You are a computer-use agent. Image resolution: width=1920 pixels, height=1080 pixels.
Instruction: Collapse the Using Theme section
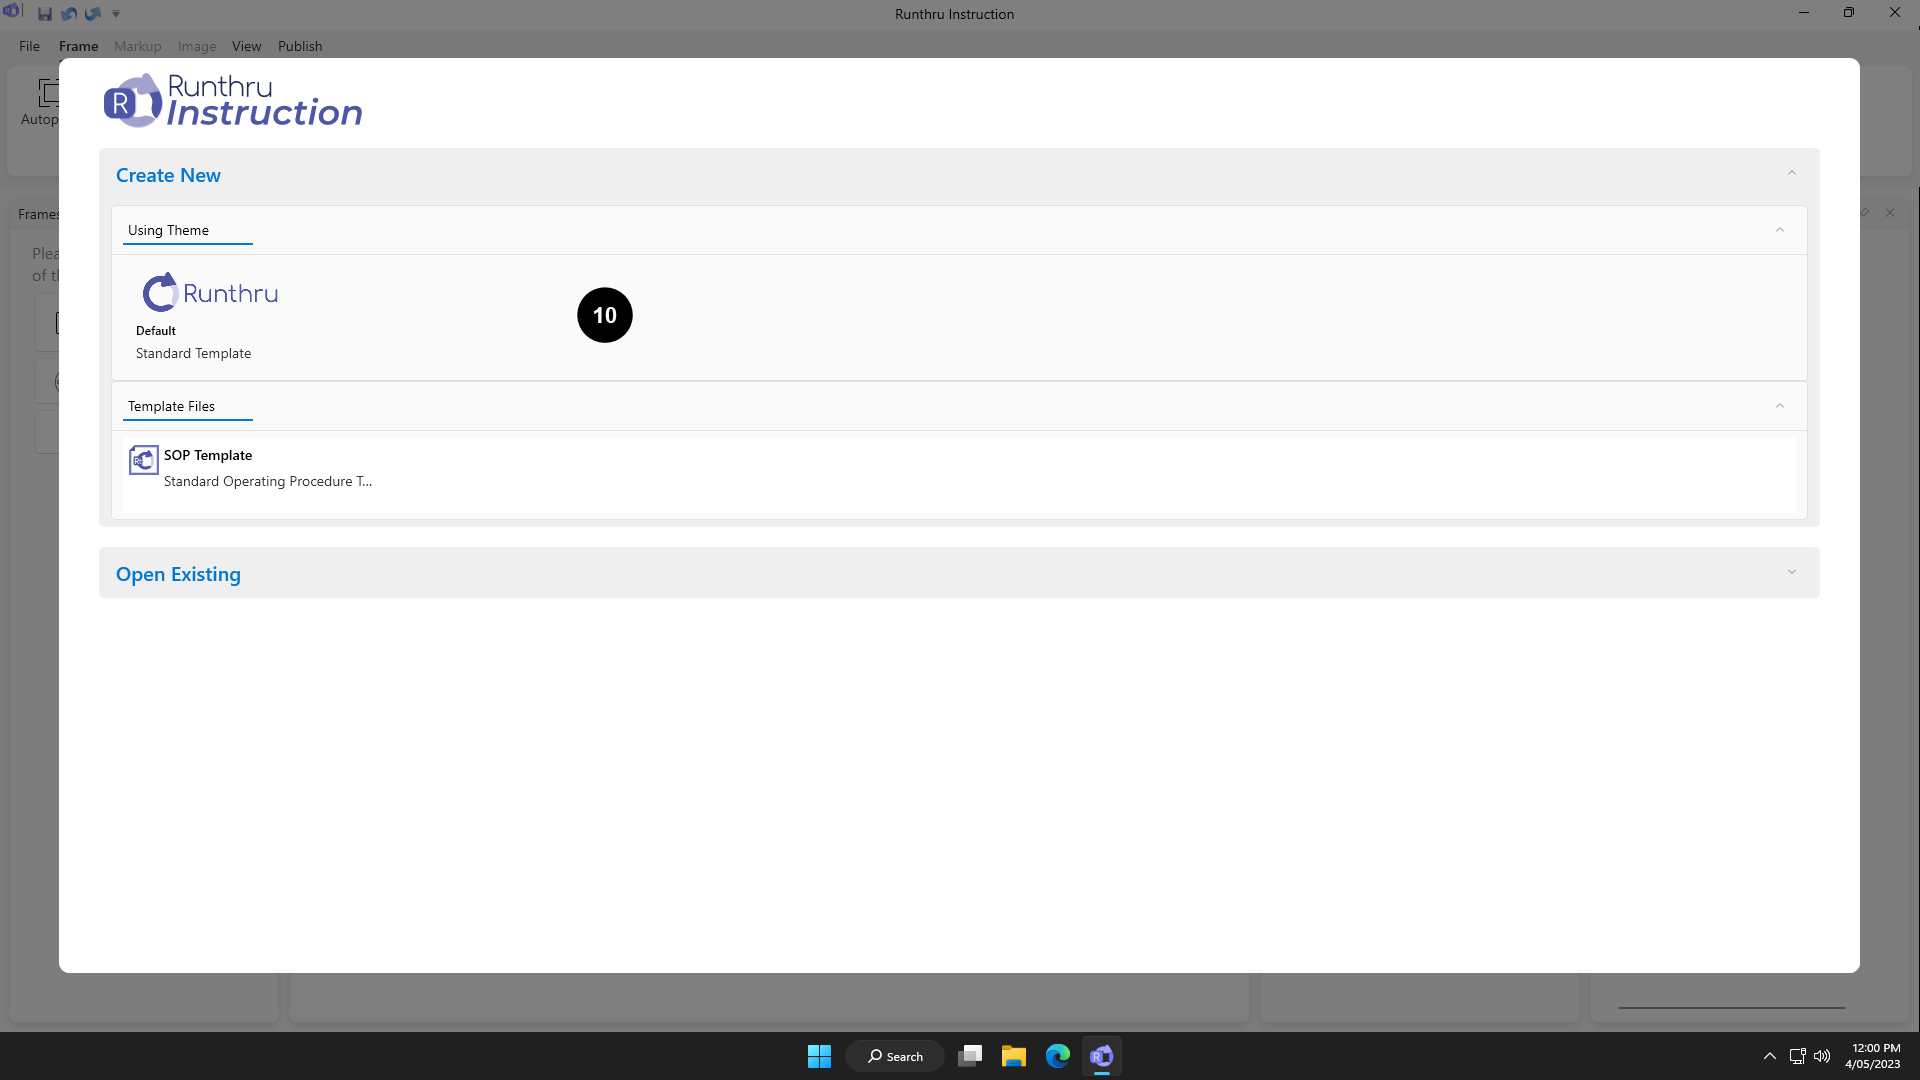pos(1779,230)
